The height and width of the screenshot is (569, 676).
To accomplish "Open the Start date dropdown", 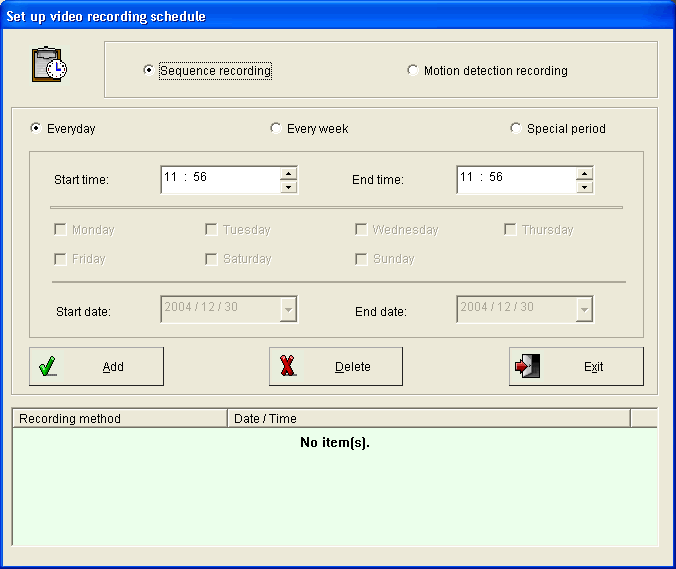I will (x=288, y=310).
